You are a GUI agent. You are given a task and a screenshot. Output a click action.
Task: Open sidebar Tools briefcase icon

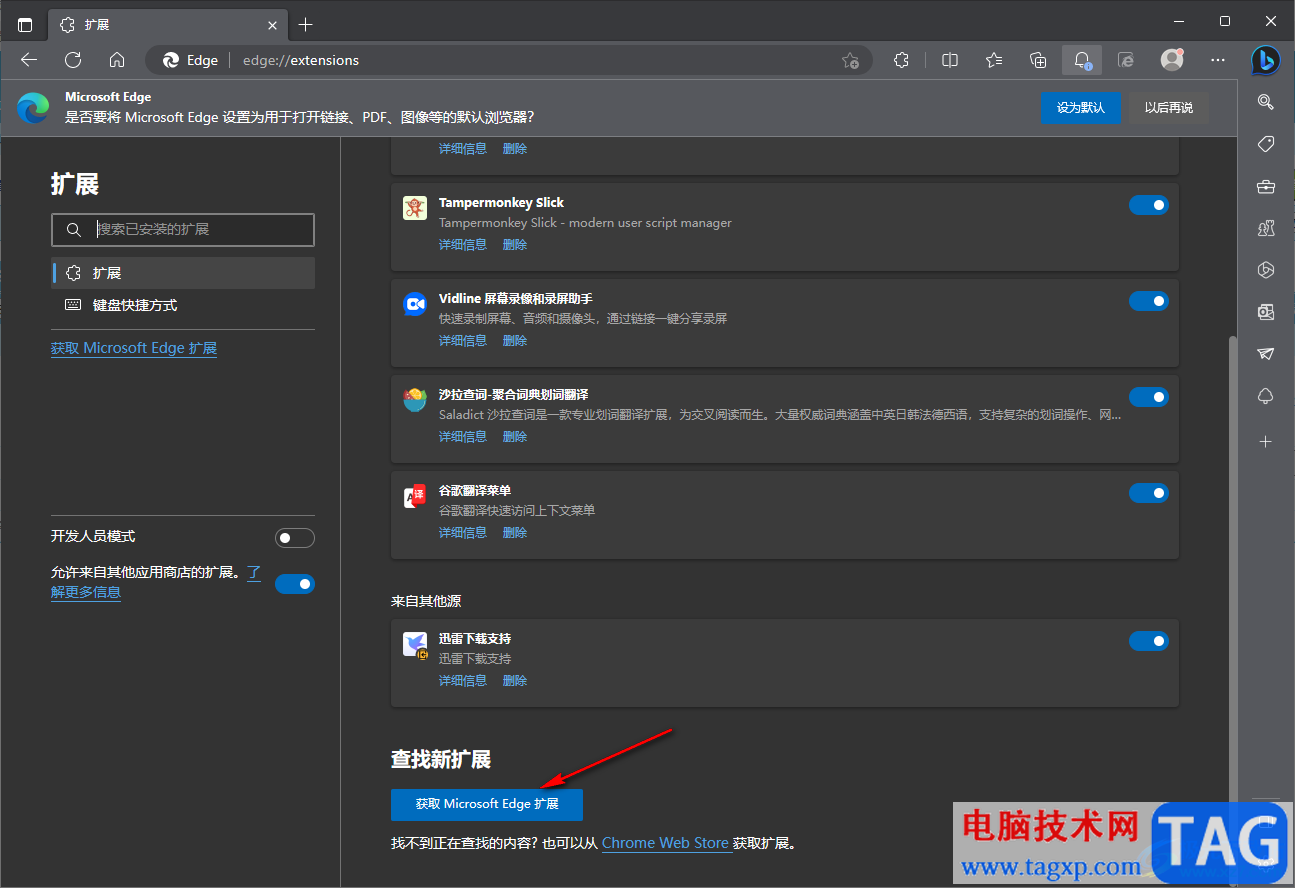click(1266, 186)
